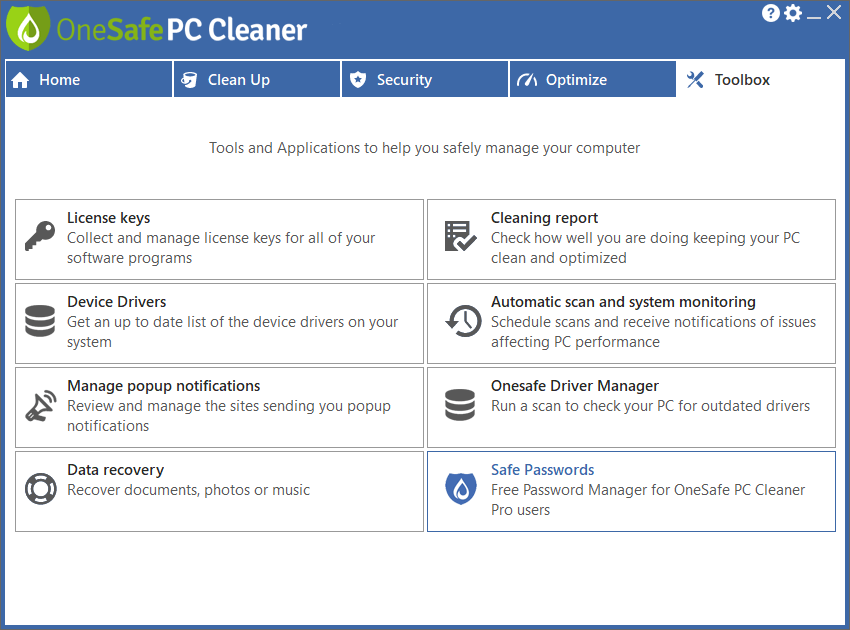
Task: Click 'Check how well you are doing' description
Action: [646, 248]
